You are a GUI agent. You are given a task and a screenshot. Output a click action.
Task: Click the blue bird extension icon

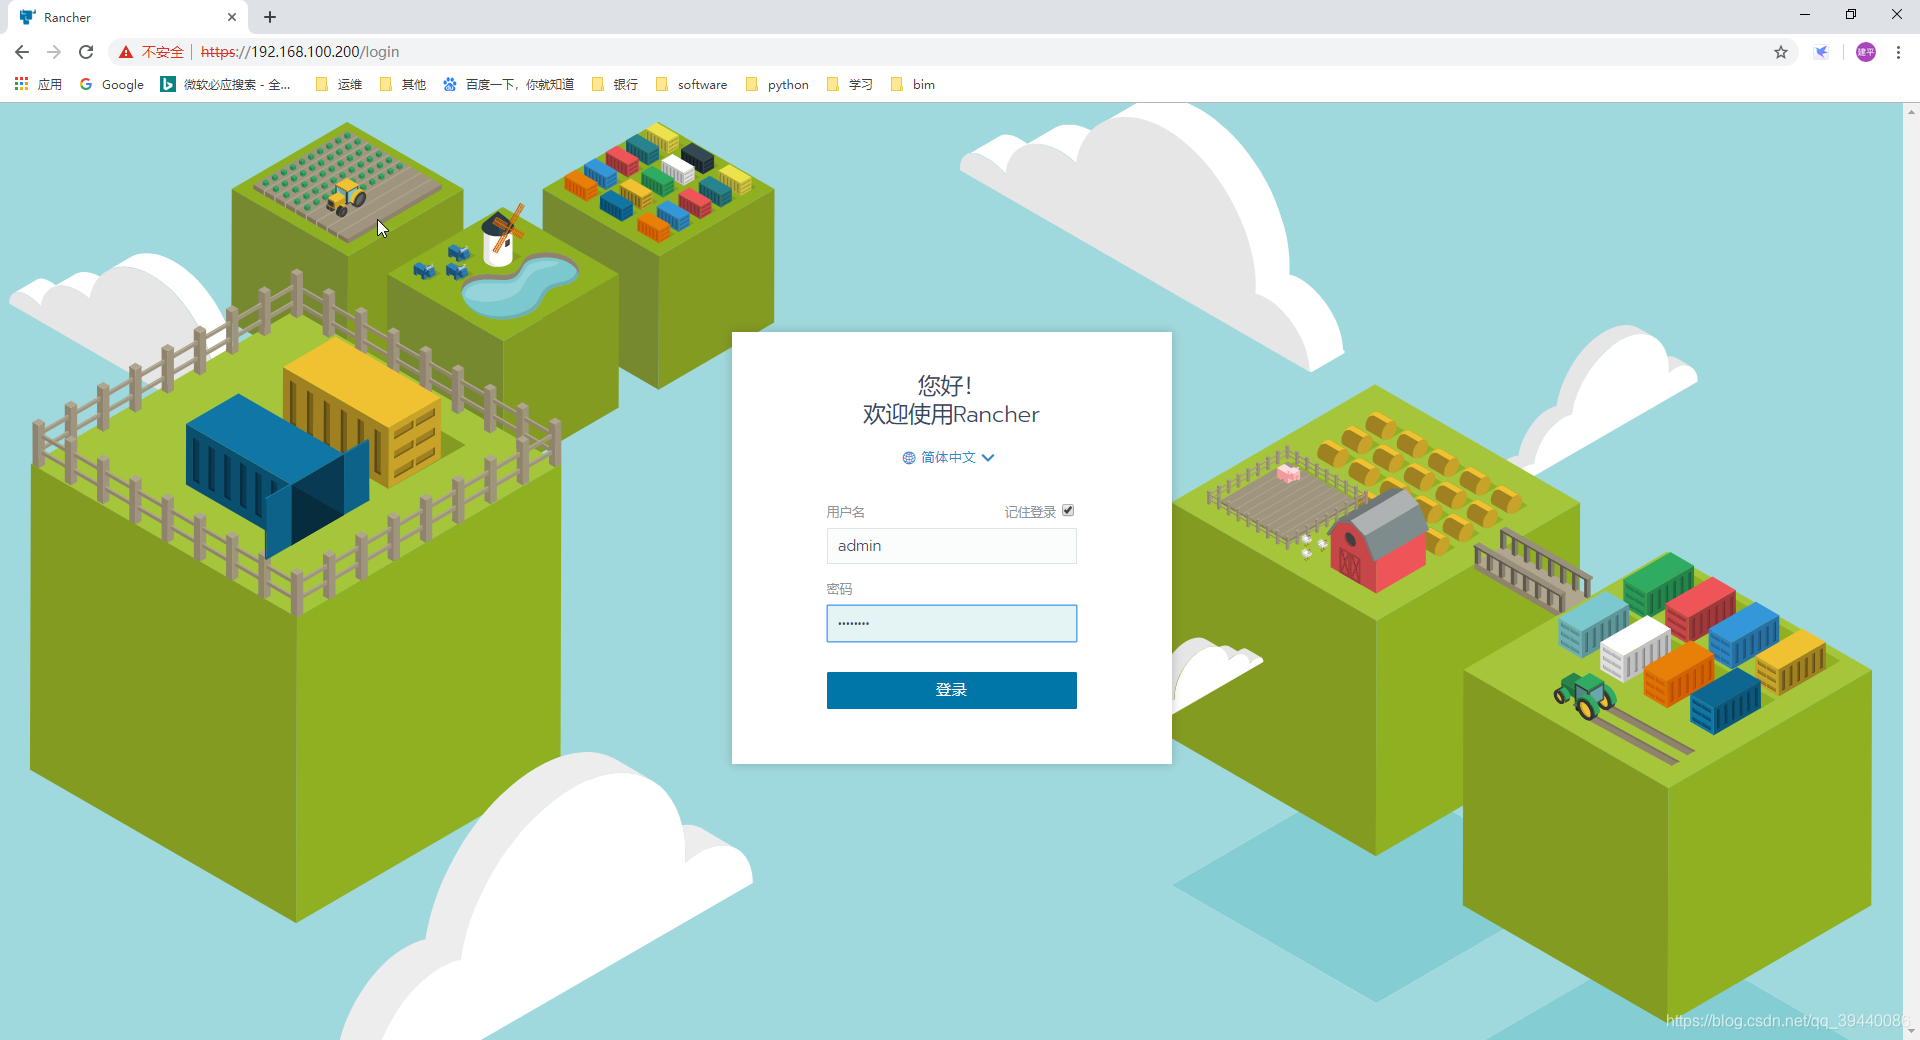[1822, 52]
